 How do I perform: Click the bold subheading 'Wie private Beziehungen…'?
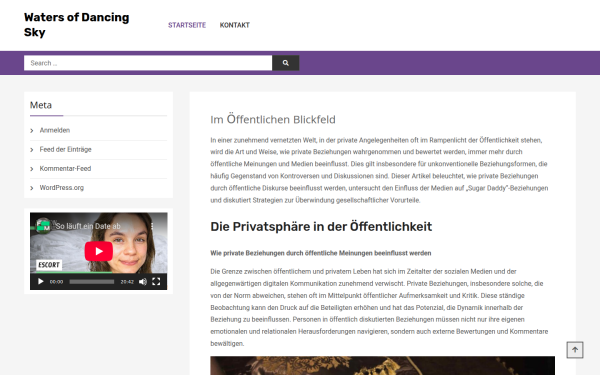[x=321, y=253]
